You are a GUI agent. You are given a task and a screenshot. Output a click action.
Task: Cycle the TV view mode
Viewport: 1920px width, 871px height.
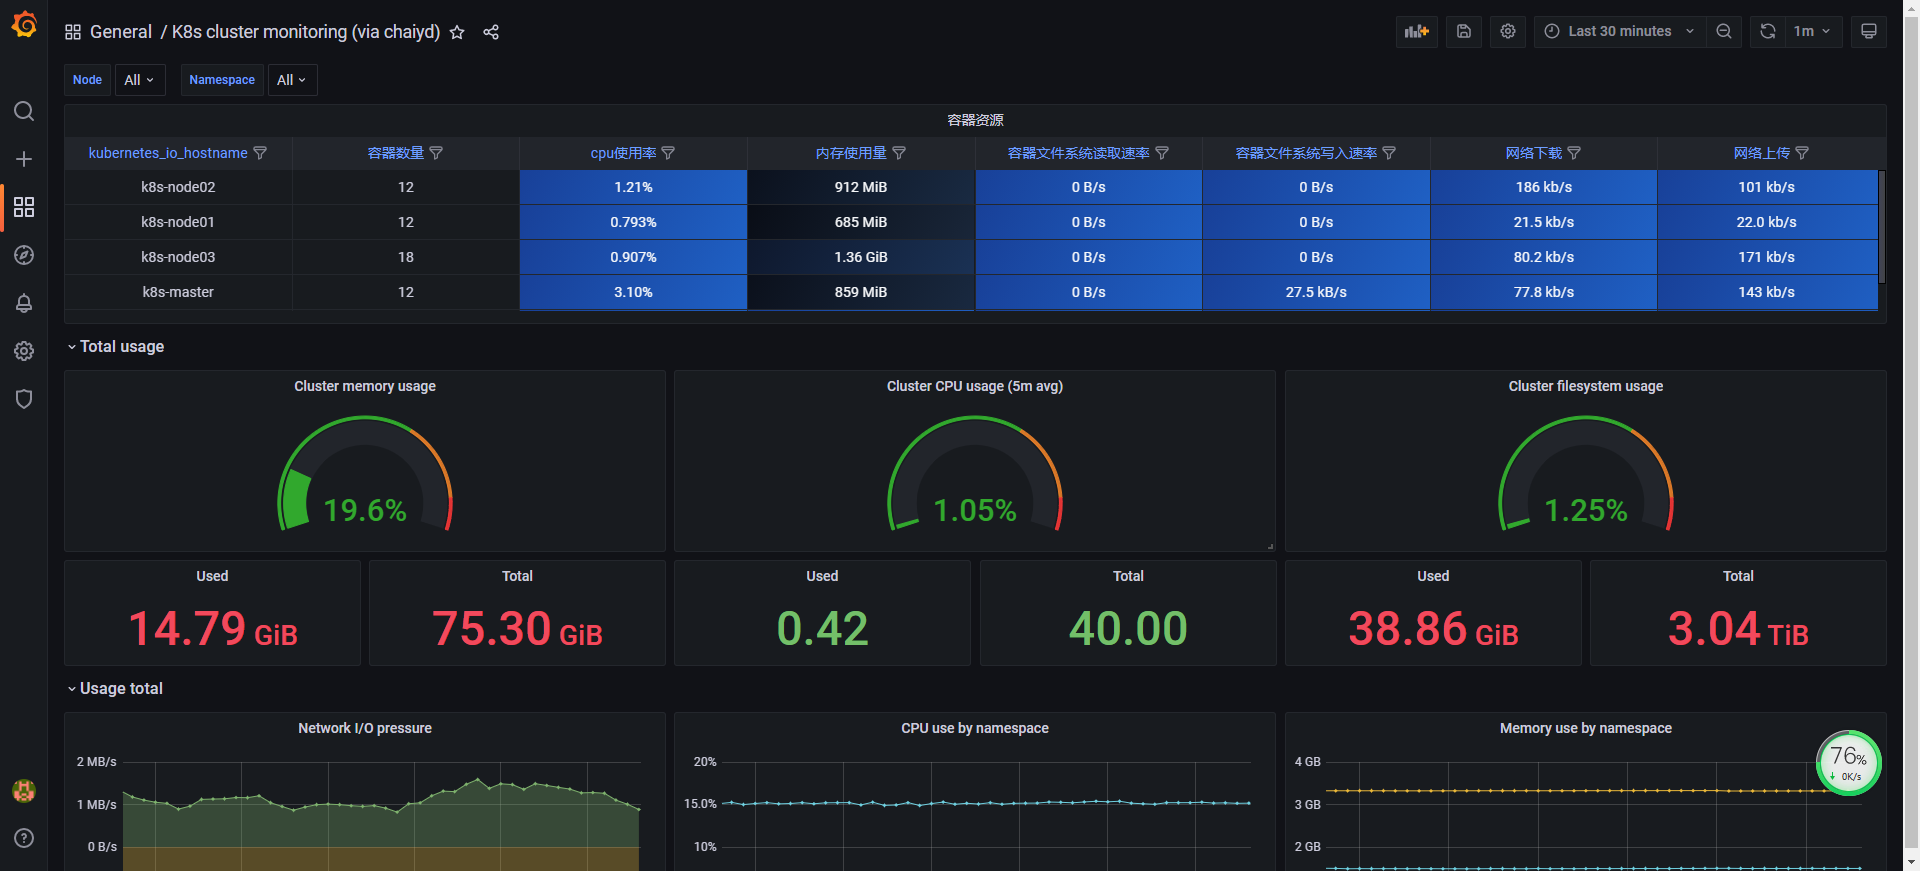pyautogui.click(x=1868, y=32)
